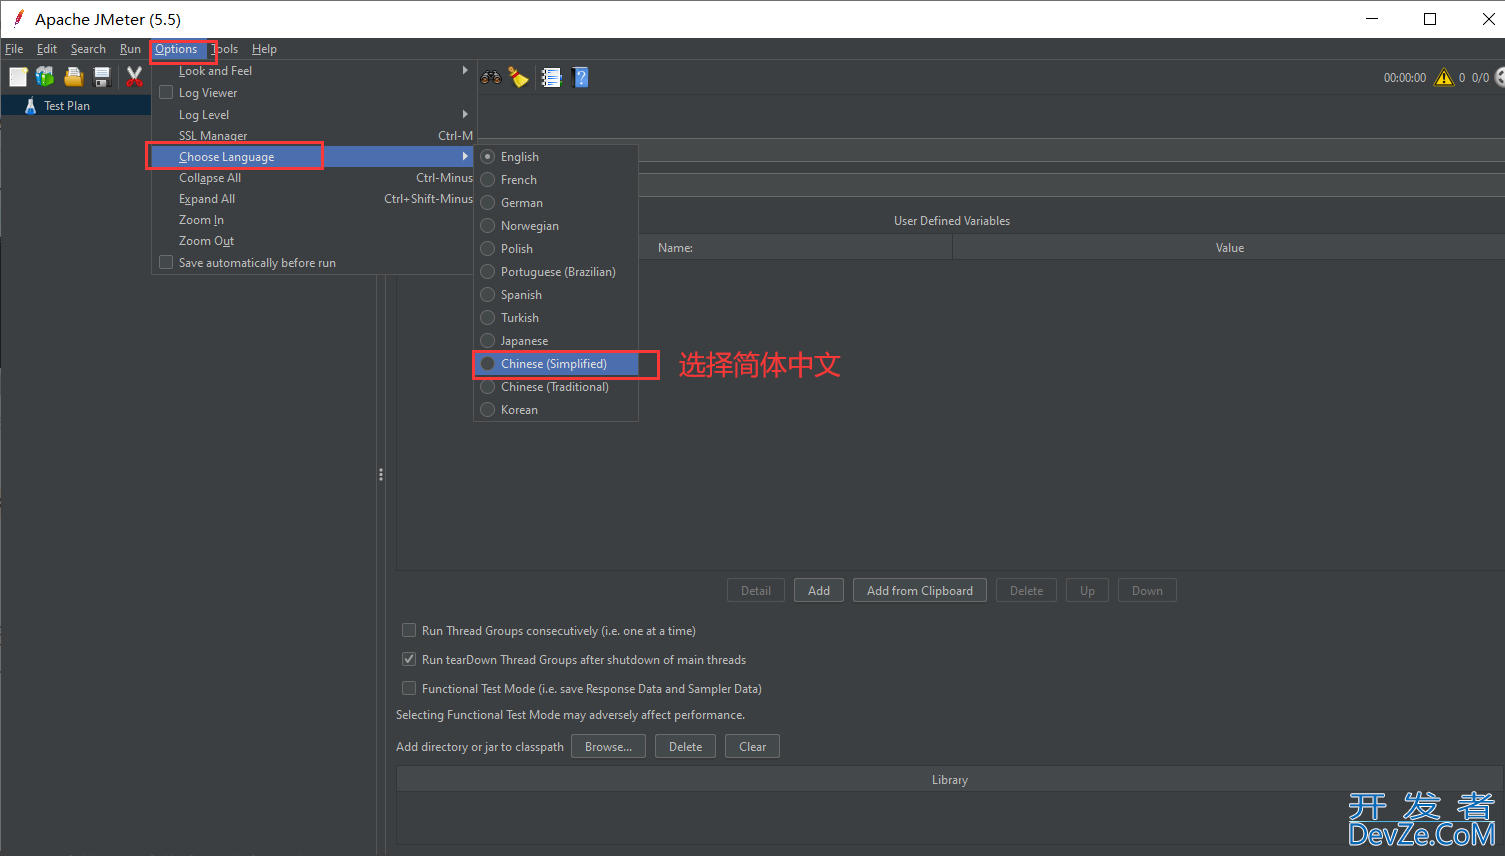Click the Options menu
Image resolution: width=1505 pixels, height=856 pixels.
176,49
